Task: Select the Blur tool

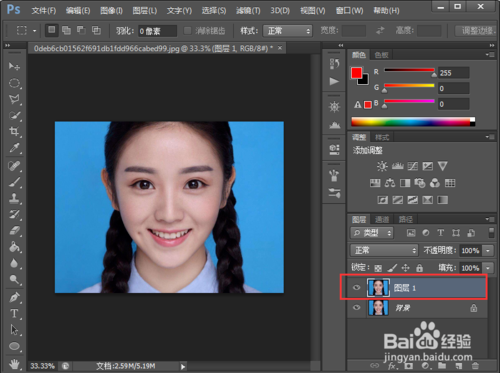Action: pyautogui.click(x=14, y=263)
